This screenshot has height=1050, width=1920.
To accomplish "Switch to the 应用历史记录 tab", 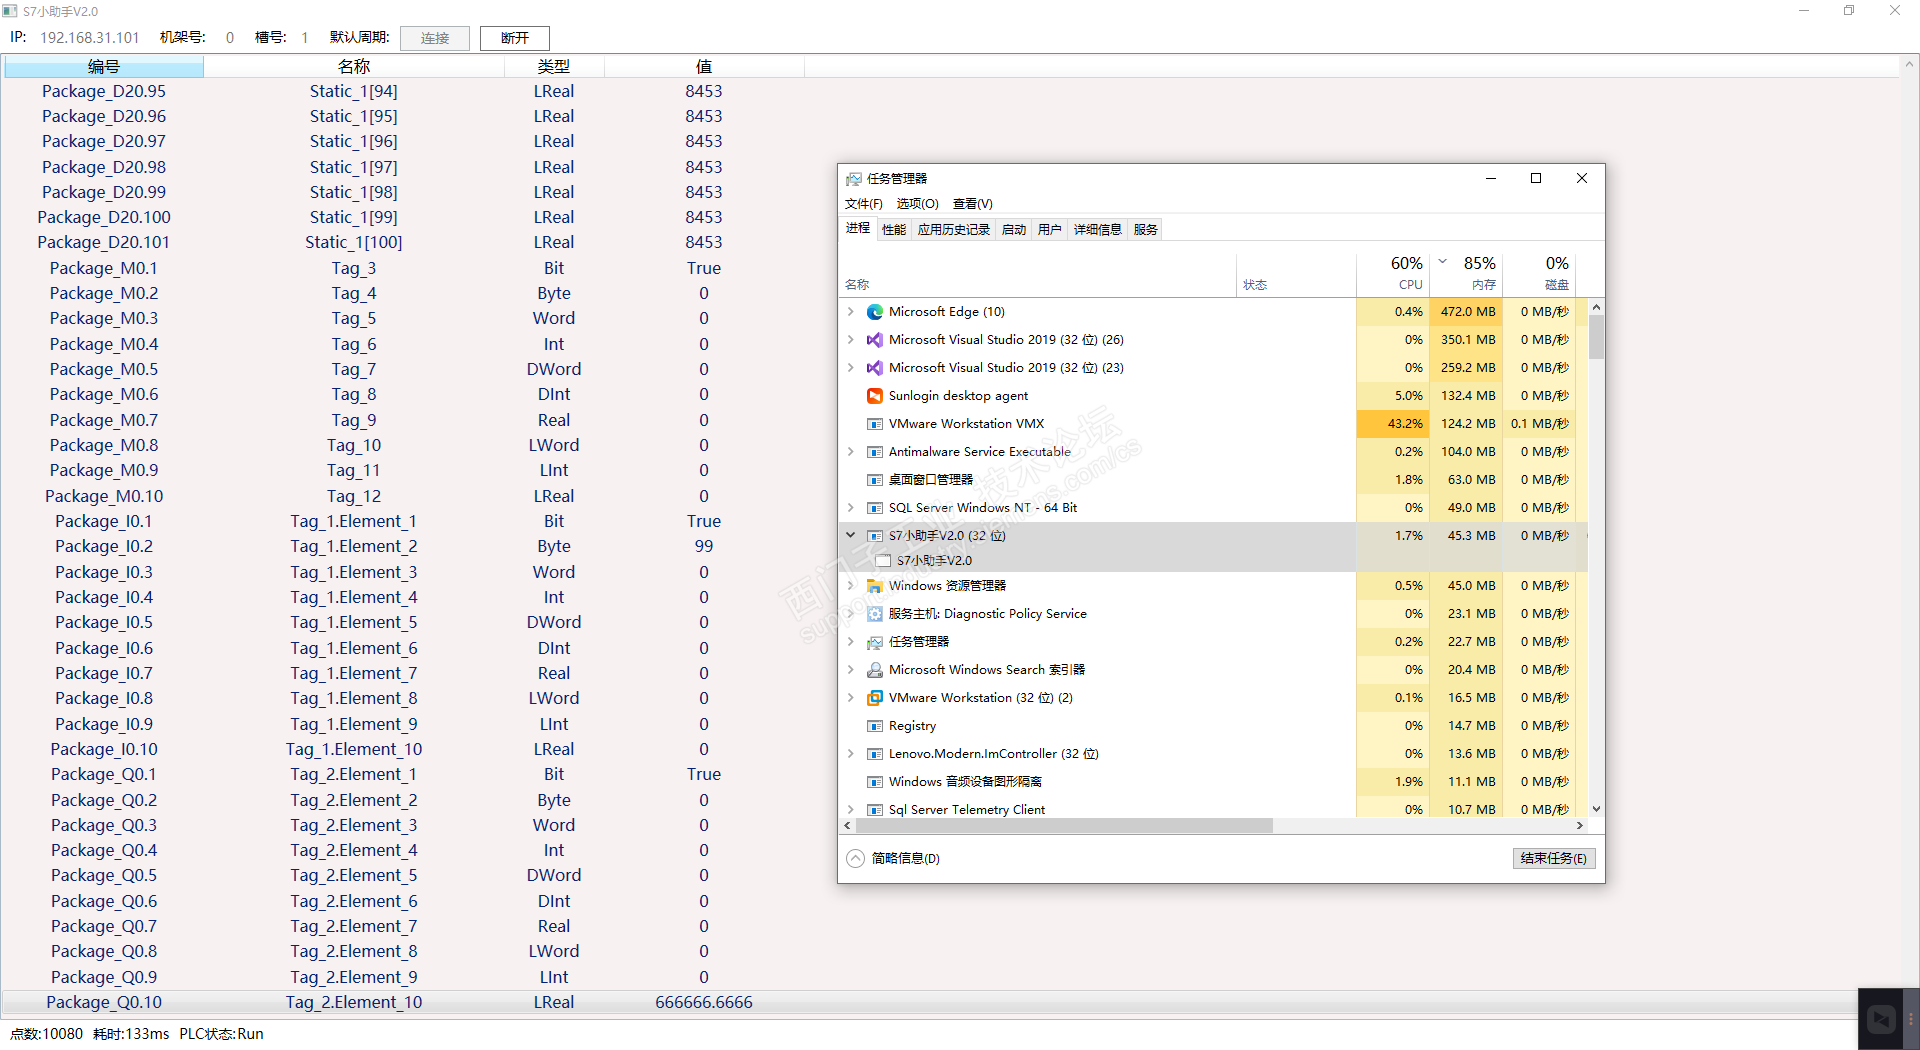I will [954, 230].
